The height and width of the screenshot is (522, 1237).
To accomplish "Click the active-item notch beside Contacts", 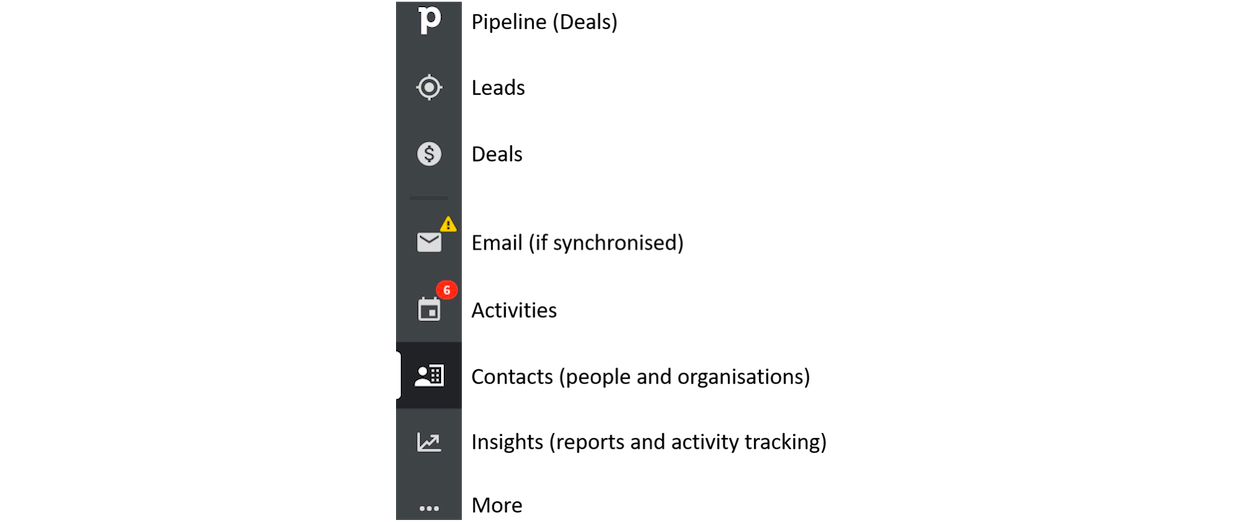I will click(x=399, y=376).
